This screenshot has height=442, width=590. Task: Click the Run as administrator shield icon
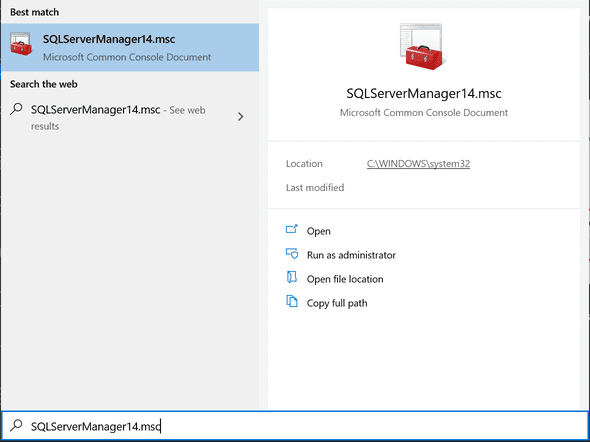(x=292, y=254)
